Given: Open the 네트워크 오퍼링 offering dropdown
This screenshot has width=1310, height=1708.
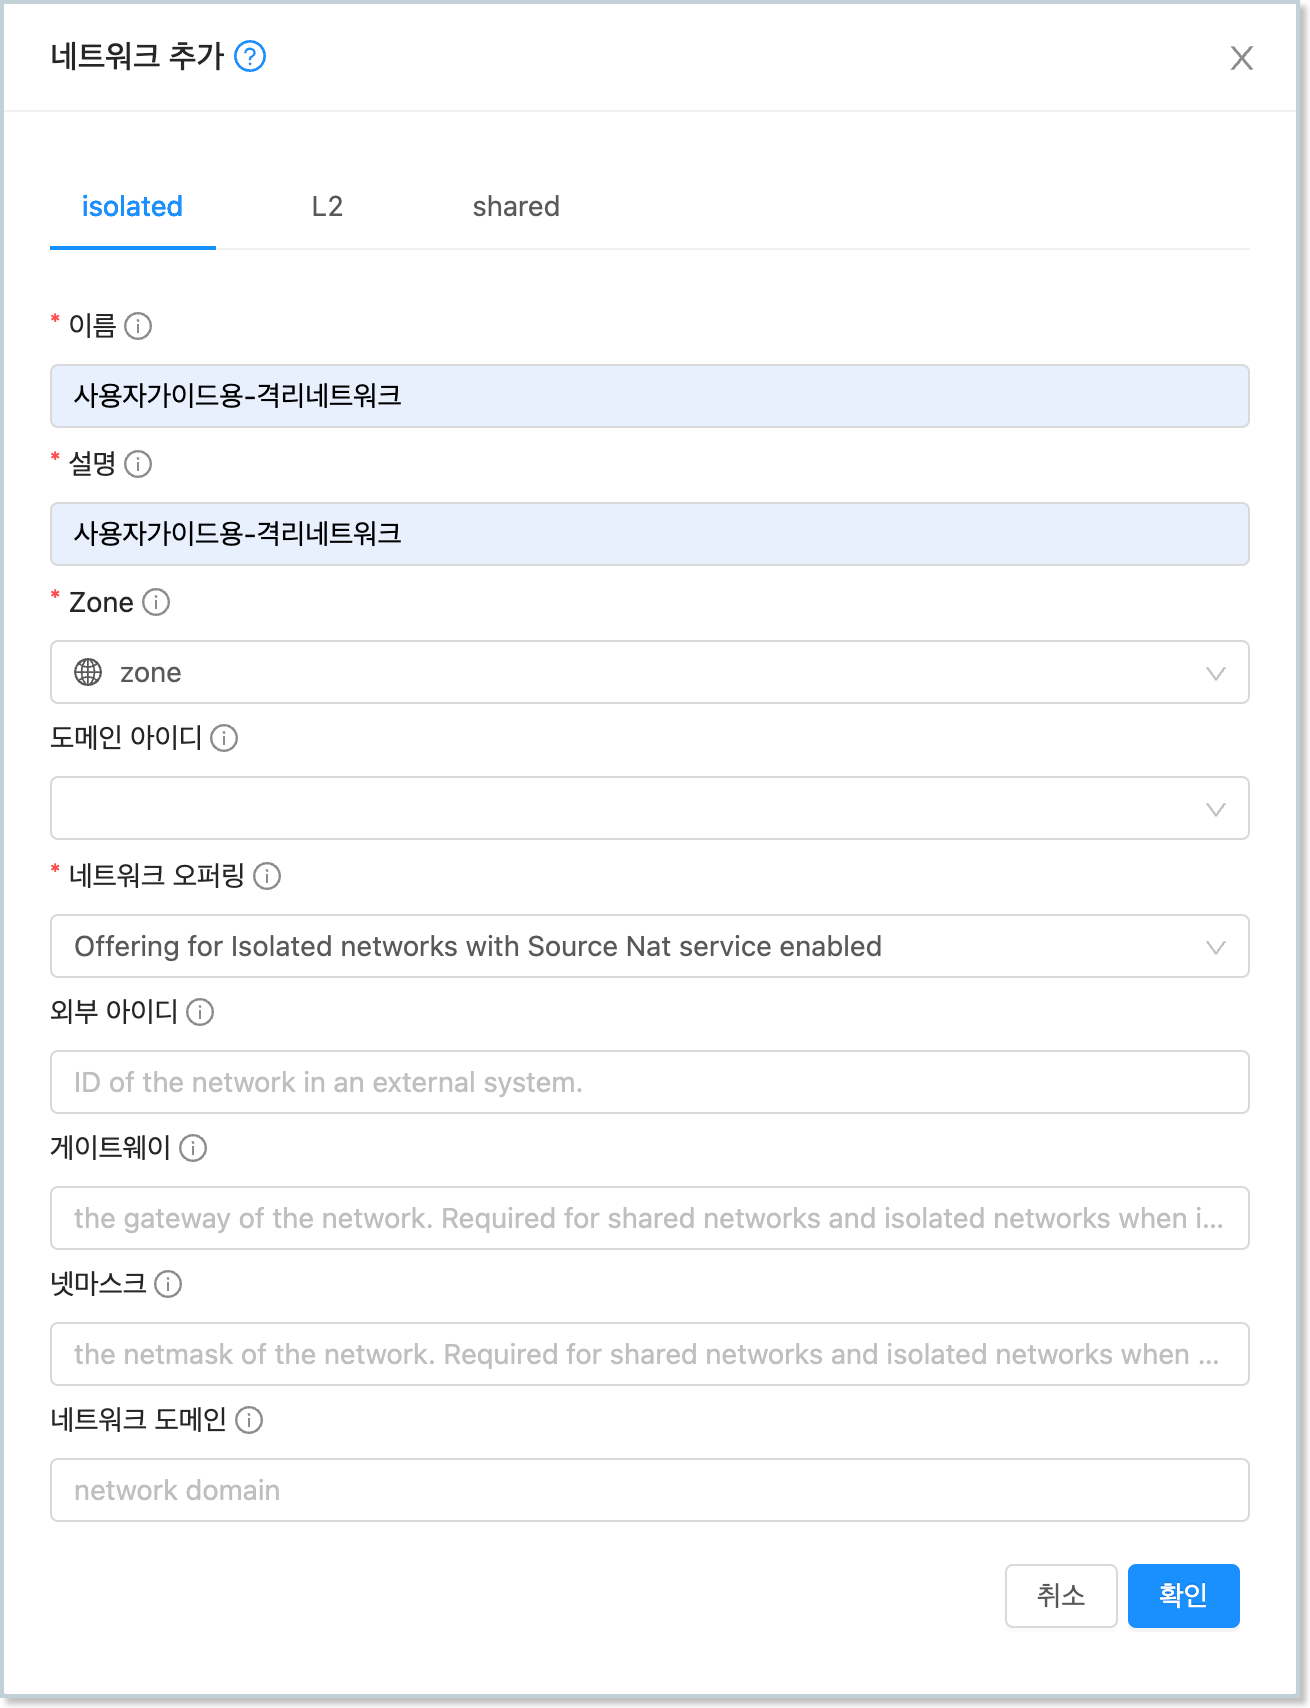Looking at the screenshot, I should click(x=649, y=946).
